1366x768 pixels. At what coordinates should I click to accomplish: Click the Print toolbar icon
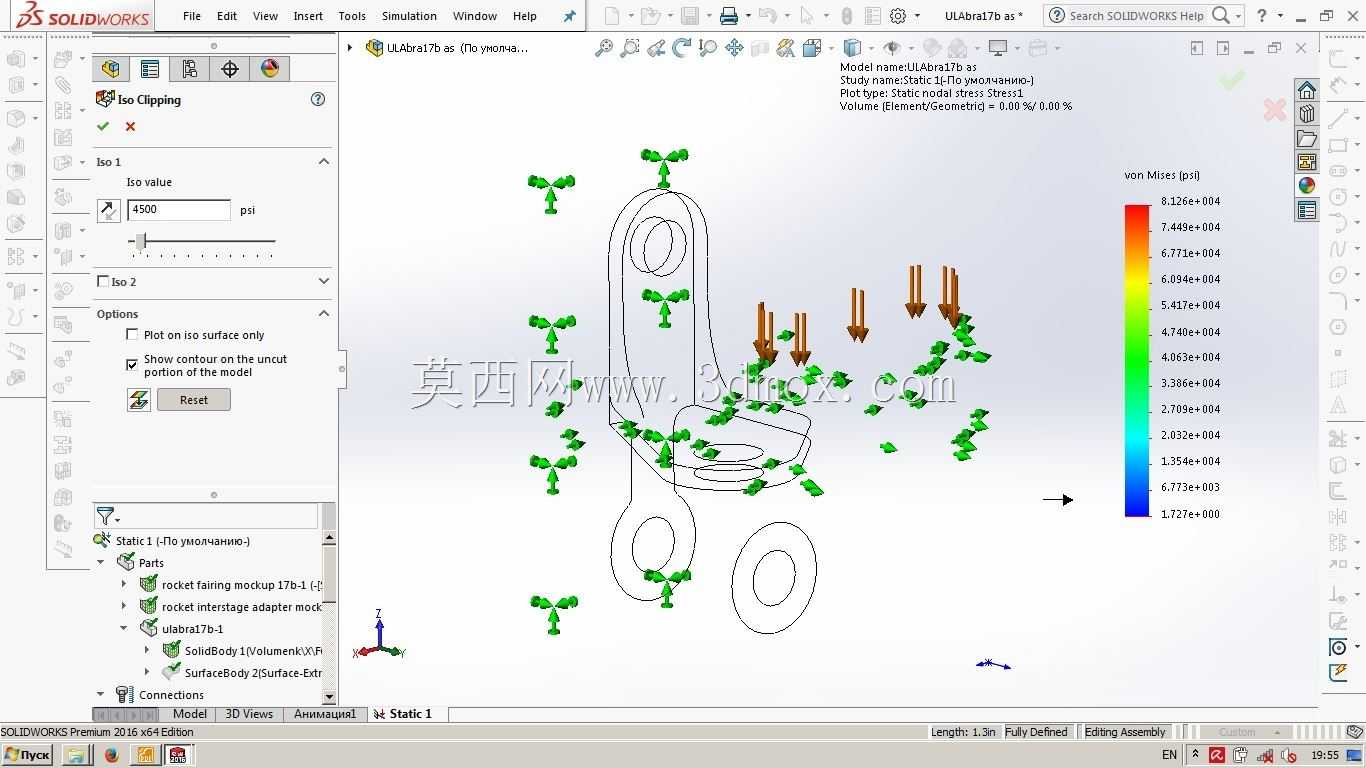pyautogui.click(x=729, y=16)
